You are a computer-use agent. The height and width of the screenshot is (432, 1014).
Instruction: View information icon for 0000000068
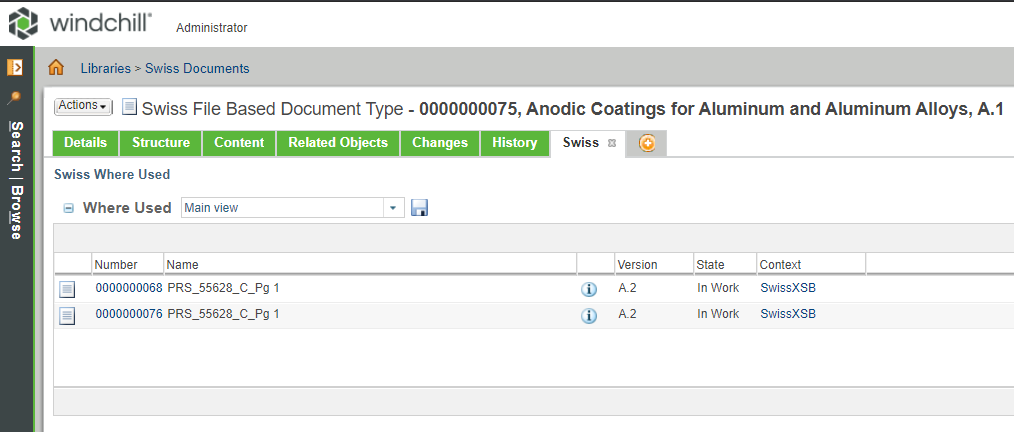(588, 289)
